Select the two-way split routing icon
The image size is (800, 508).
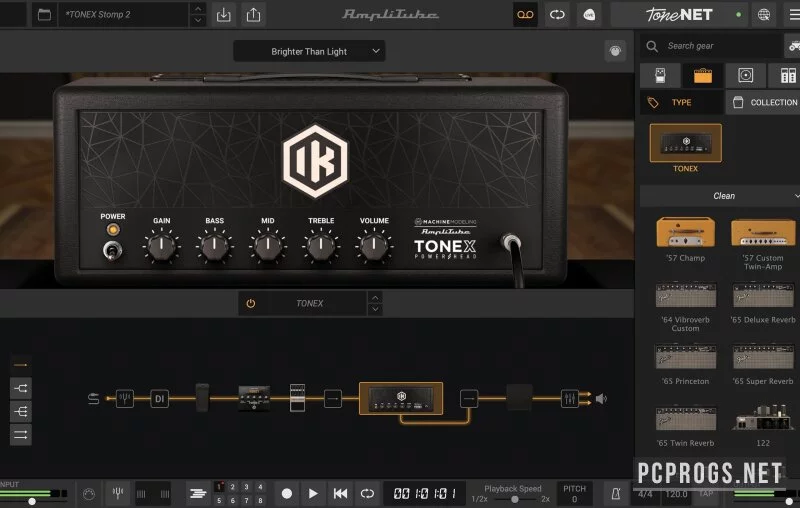[21, 389]
